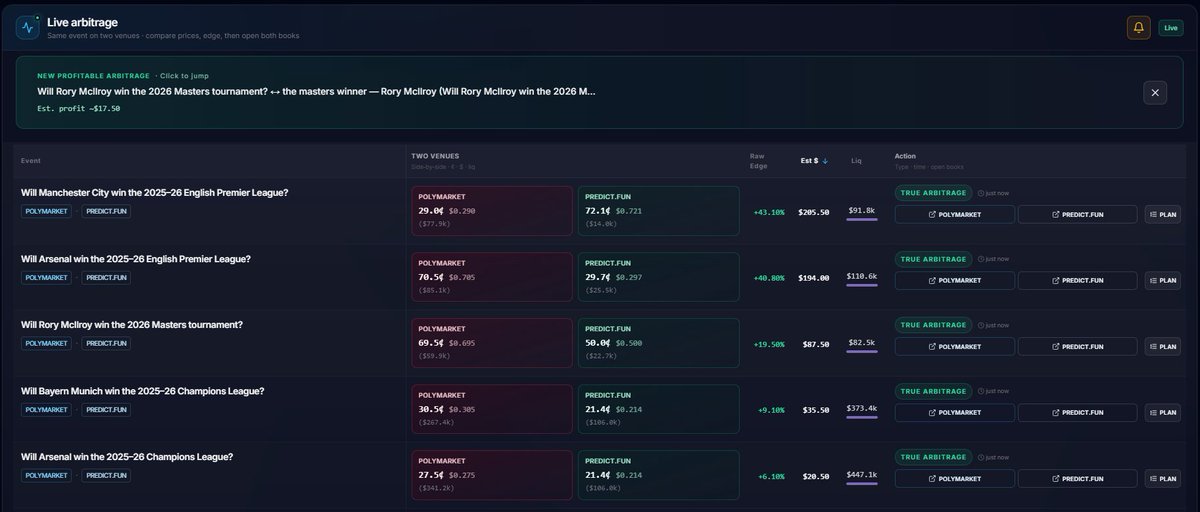Open the Arsenal Premier League event title

pyautogui.click(x=135, y=258)
